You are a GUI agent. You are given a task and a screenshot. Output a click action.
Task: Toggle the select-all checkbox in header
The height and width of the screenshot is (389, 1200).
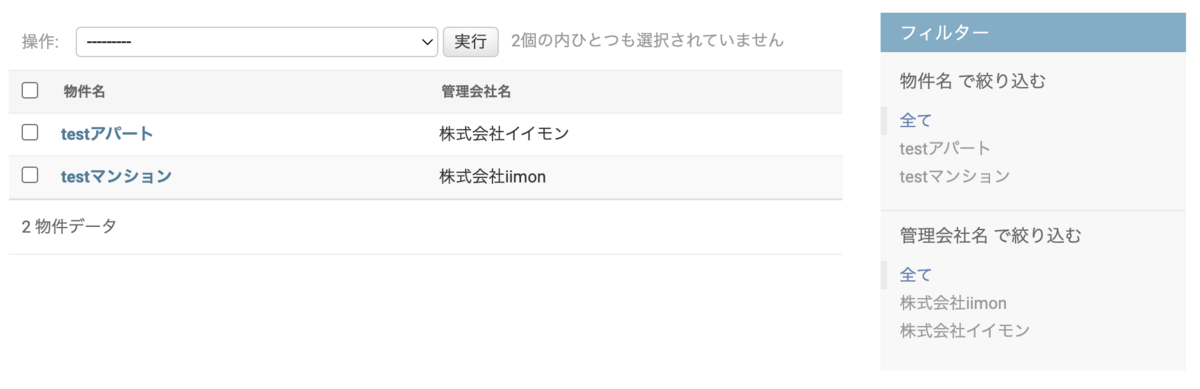(30, 90)
